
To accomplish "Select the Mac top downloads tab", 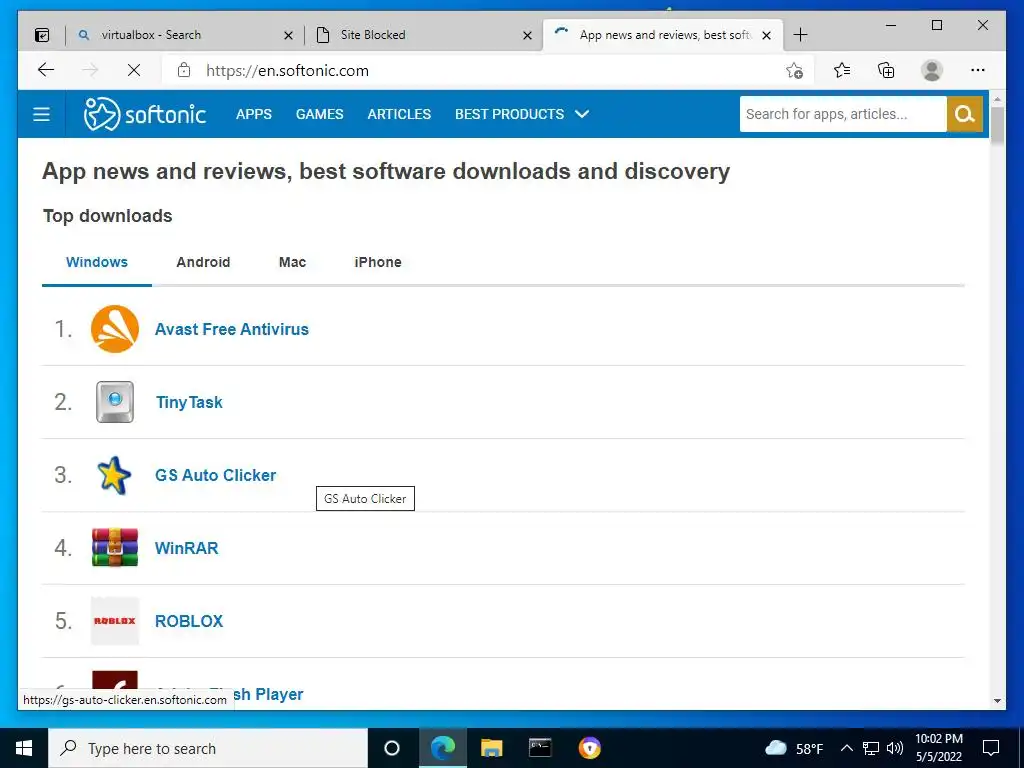I will tap(292, 263).
